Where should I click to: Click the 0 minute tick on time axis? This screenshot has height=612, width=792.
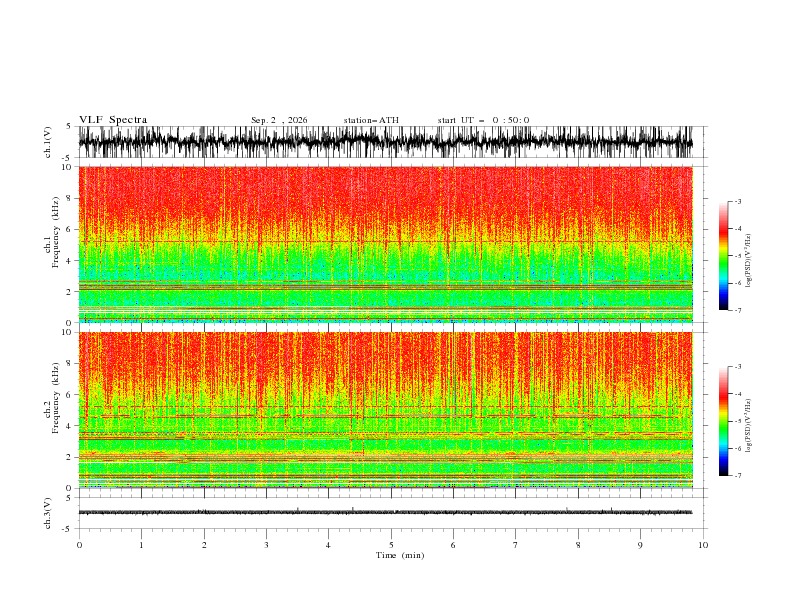[79, 545]
